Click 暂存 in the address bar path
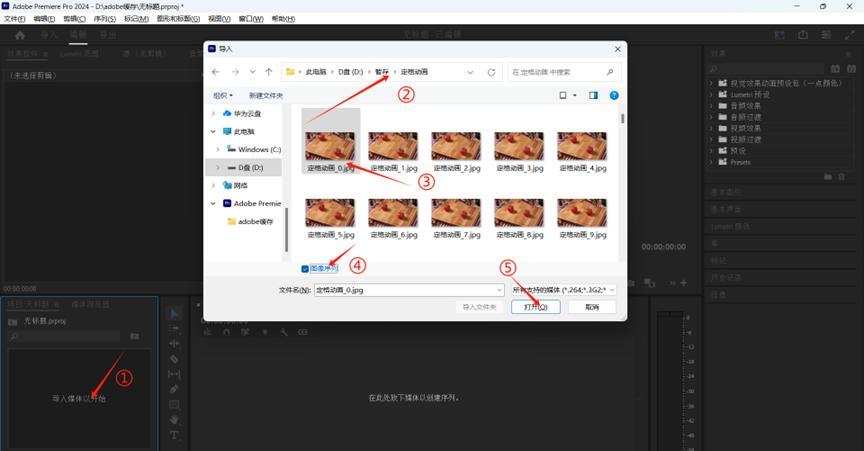This screenshot has height=451, width=864. click(x=382, y=72)
